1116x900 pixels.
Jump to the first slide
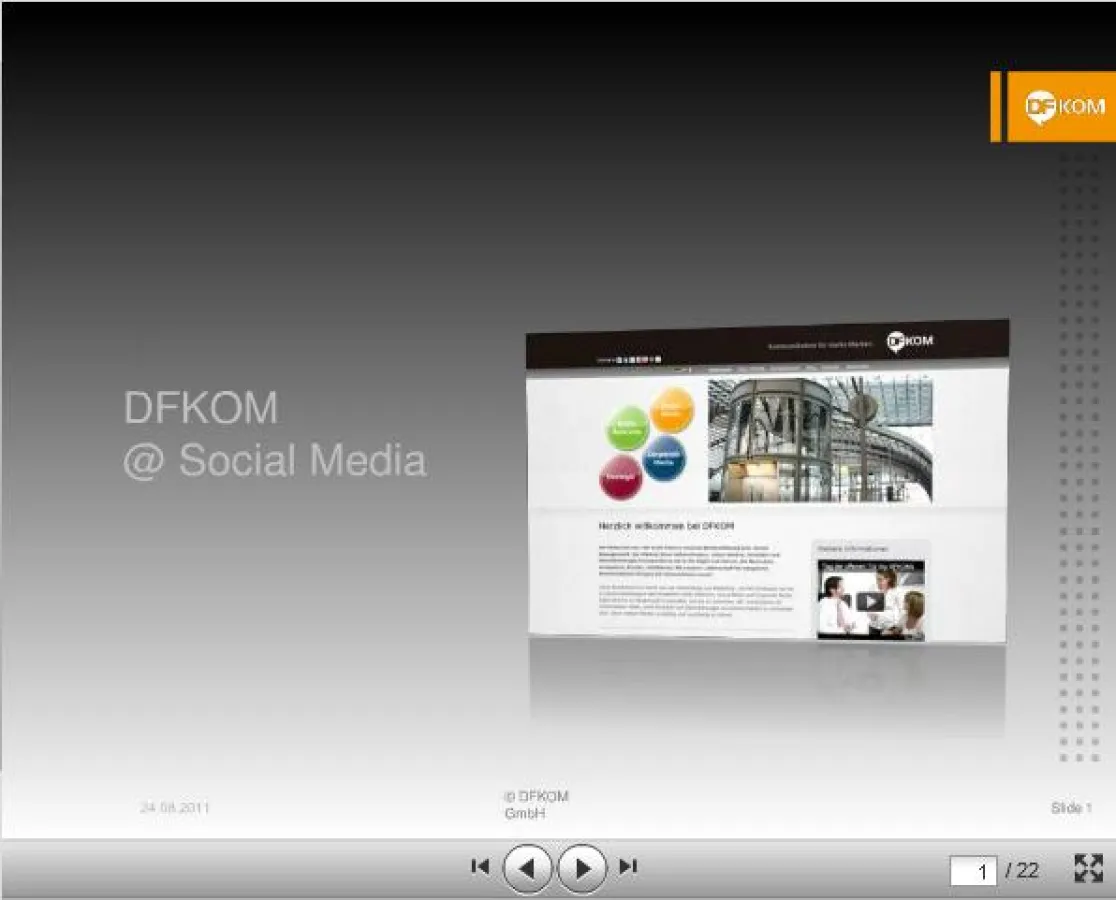(479, 866)
